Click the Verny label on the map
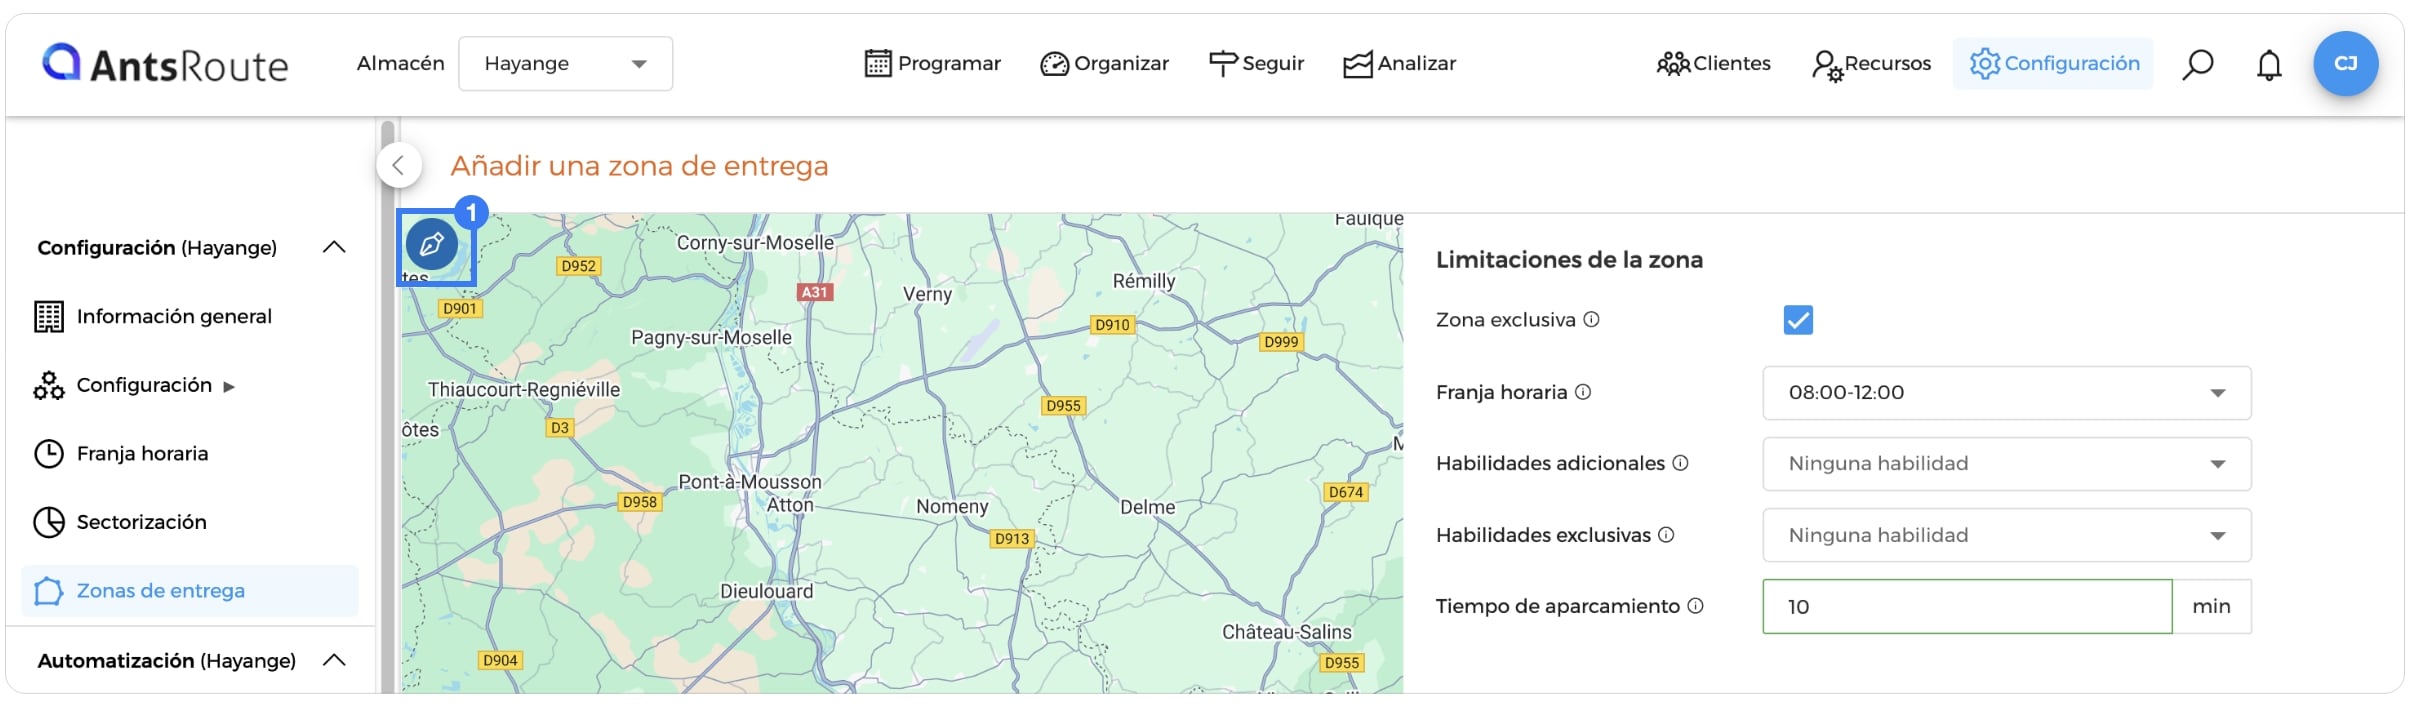This screenshot has height=706, width=2410. (927, 294)
